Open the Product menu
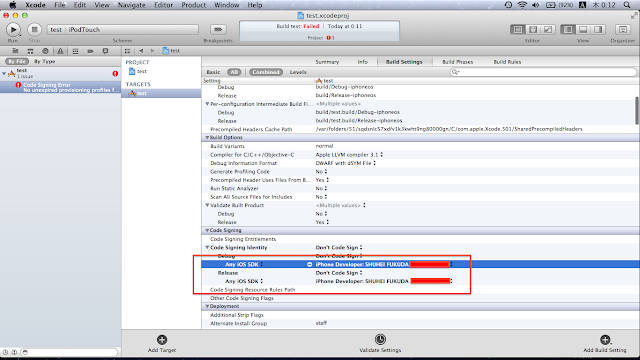The image size is (640, 360). 193,5
